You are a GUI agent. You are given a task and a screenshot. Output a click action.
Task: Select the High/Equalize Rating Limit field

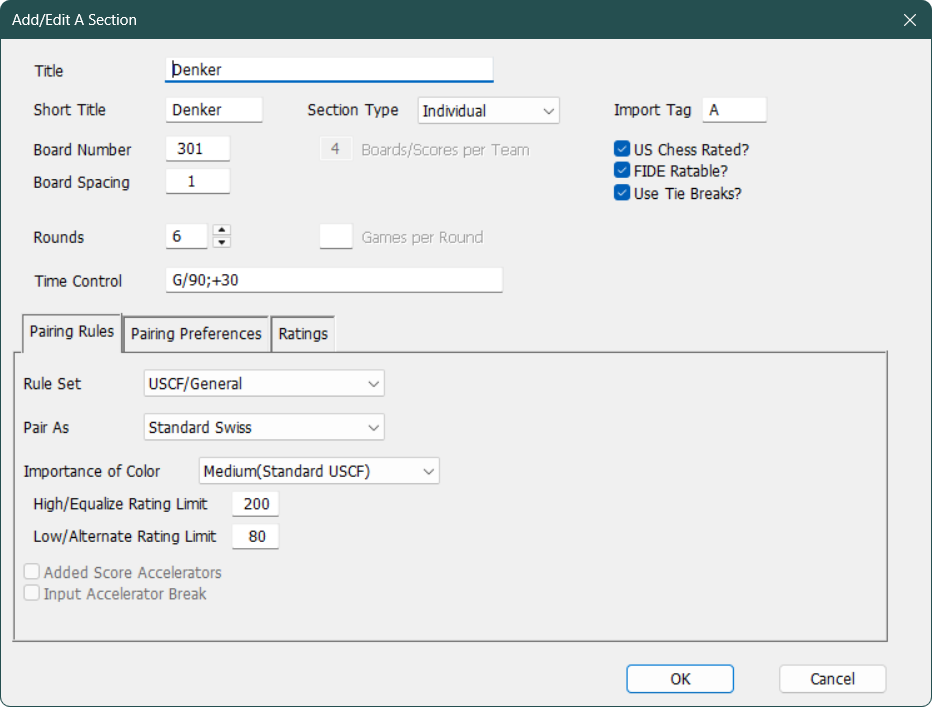[255, 505]
